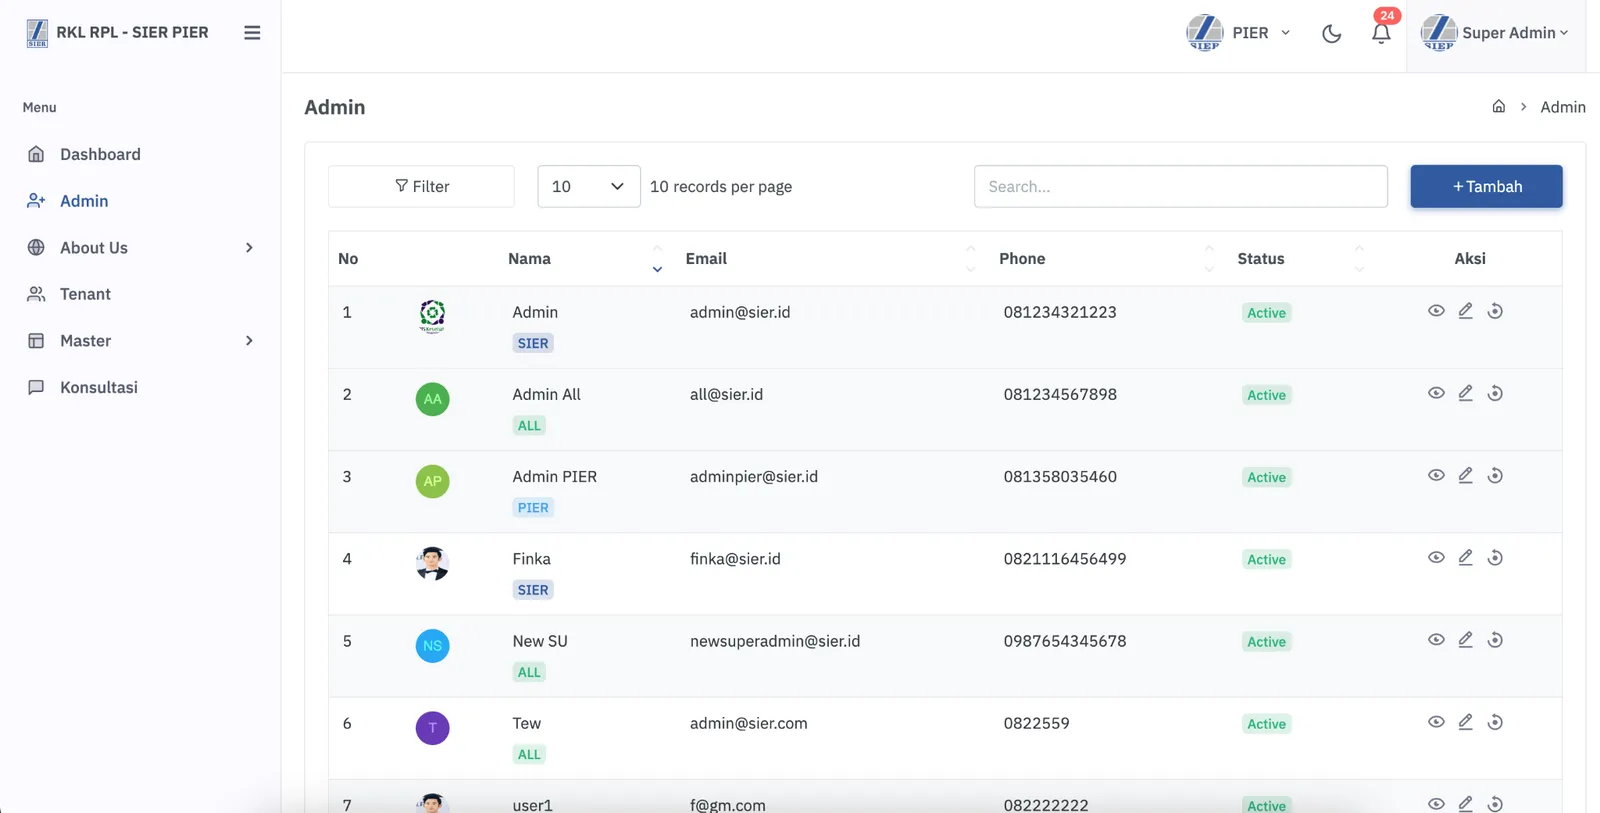Click the Active status badge for Tew
The width and height of the screenshot is (1600, 813).
pyautogui.click(x=1266, y=724)
